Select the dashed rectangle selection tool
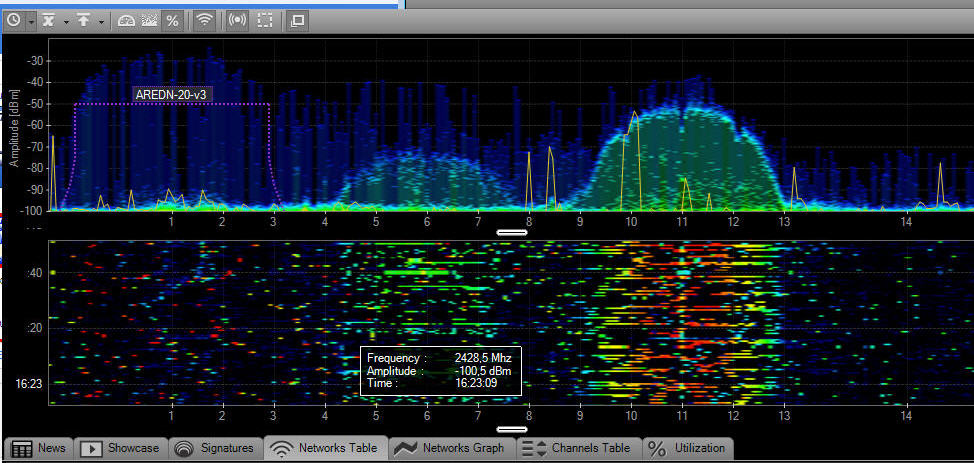The image size is (974, 463). pos(265,21)
